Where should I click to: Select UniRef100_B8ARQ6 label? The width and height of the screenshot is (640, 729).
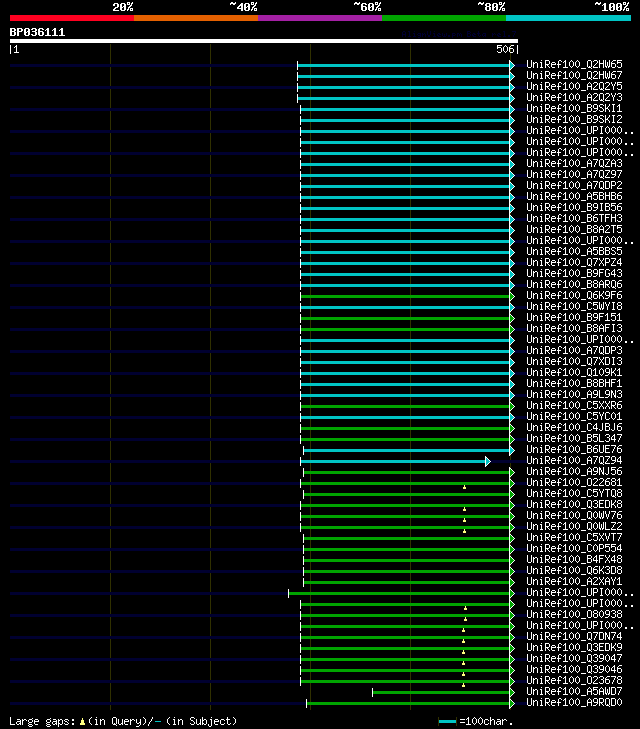click(574, 285)
